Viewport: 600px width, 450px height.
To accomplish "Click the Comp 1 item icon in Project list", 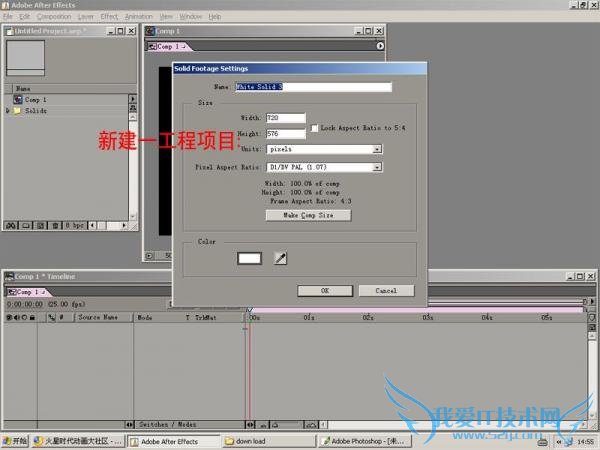I will point(18,99).
